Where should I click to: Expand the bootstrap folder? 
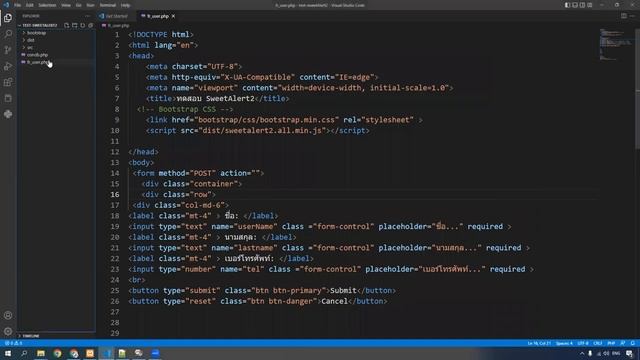coord(36,33)
